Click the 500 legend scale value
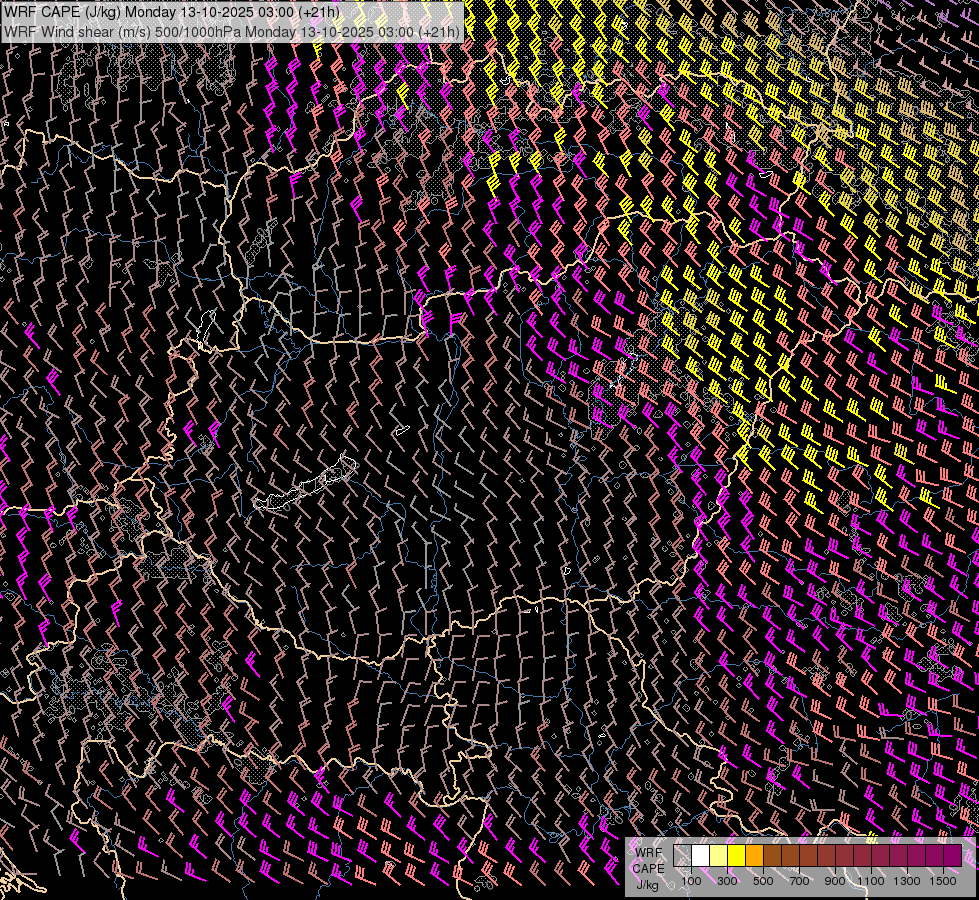This screenshot has width=979, height=900. click(763, 881)
